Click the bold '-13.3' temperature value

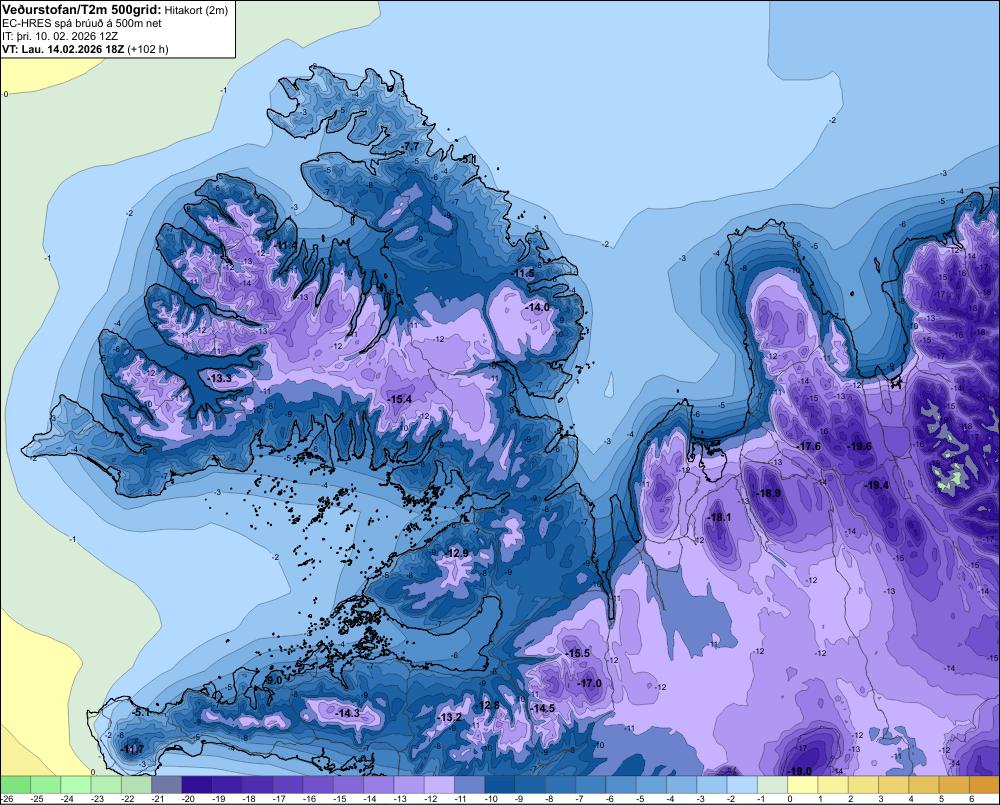click(x=220, y=378)
